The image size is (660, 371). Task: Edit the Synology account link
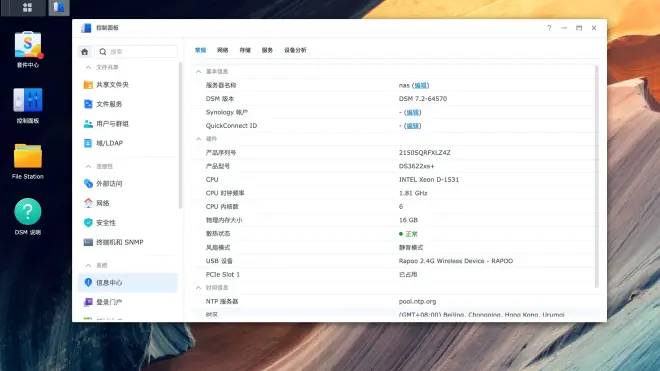[x=412, y=112]
